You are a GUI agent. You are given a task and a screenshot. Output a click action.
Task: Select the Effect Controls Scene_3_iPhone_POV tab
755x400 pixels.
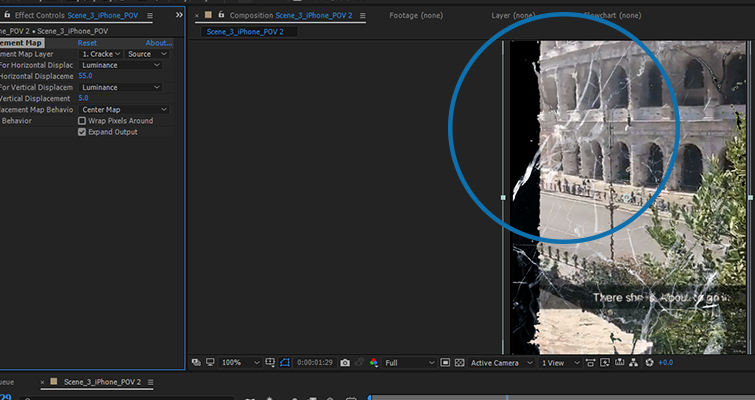click(77, 15)
